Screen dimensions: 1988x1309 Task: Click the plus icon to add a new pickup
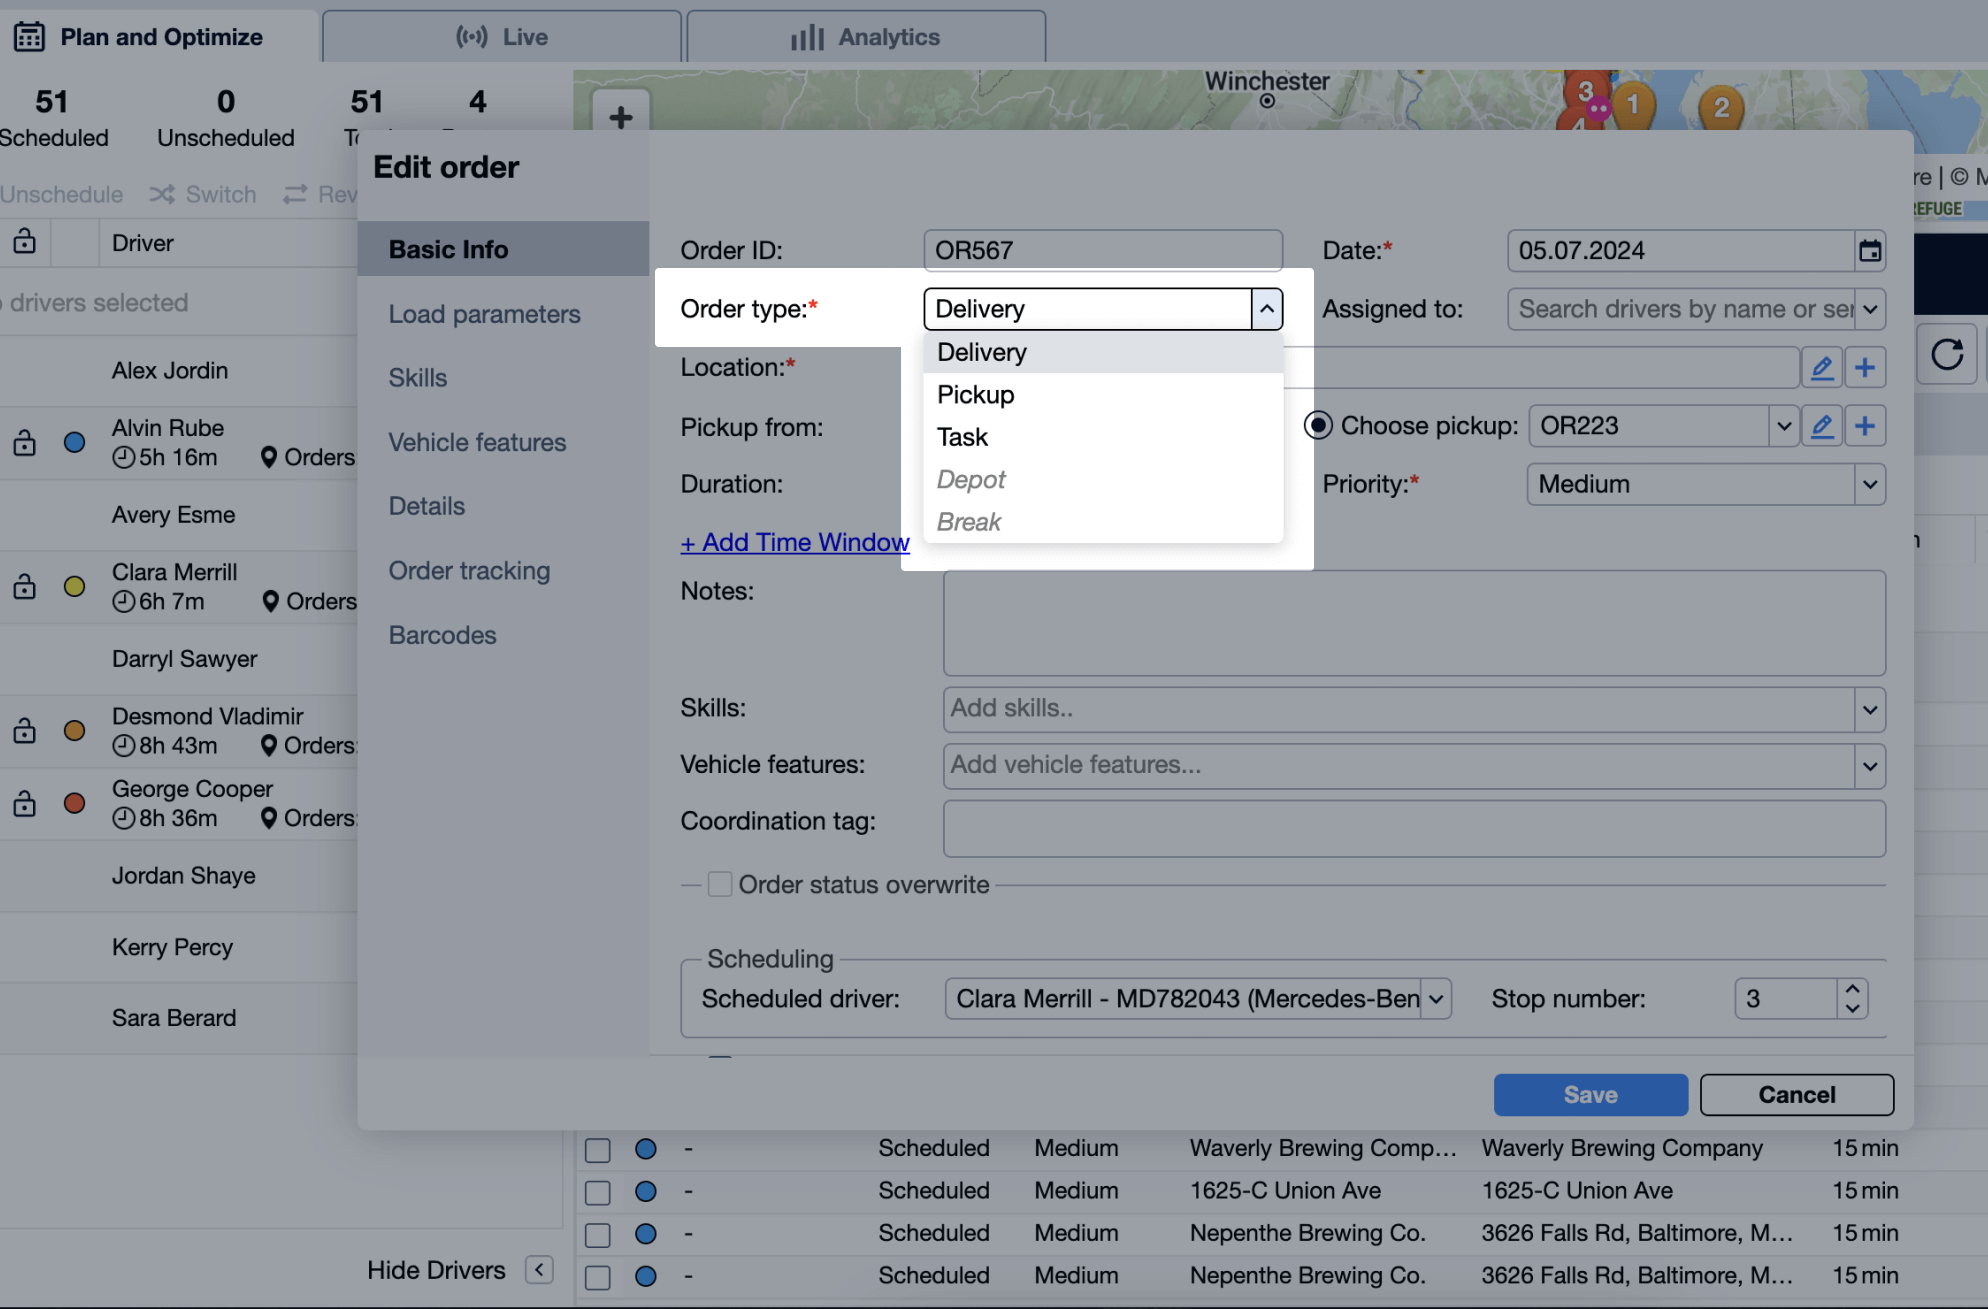(1865, 425)
